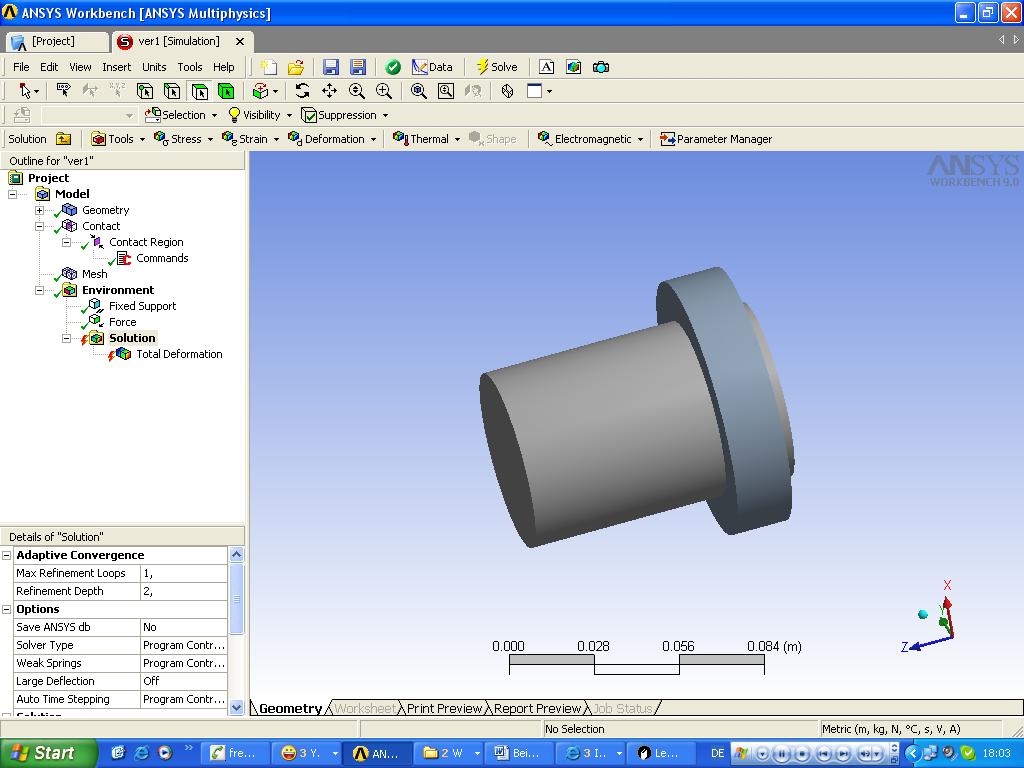
Task: Open the Parameter Manager
Action: point(716,138)
